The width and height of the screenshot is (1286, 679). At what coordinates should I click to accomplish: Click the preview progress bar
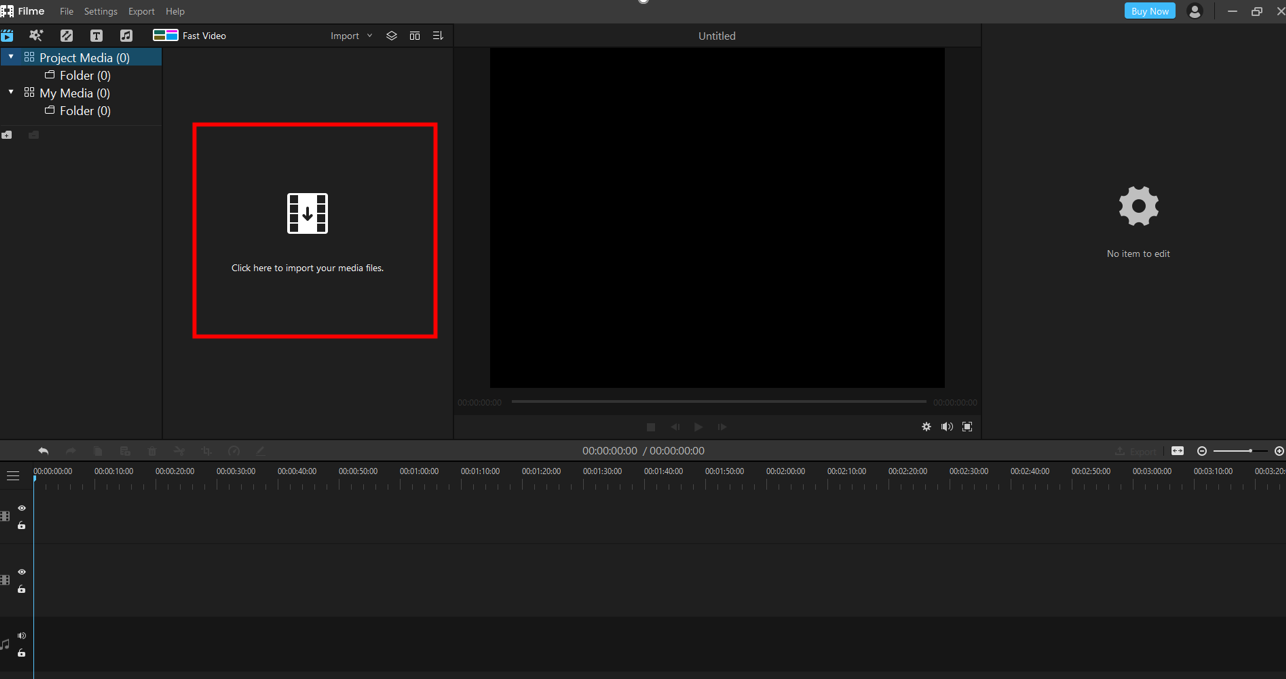[719, 402]
